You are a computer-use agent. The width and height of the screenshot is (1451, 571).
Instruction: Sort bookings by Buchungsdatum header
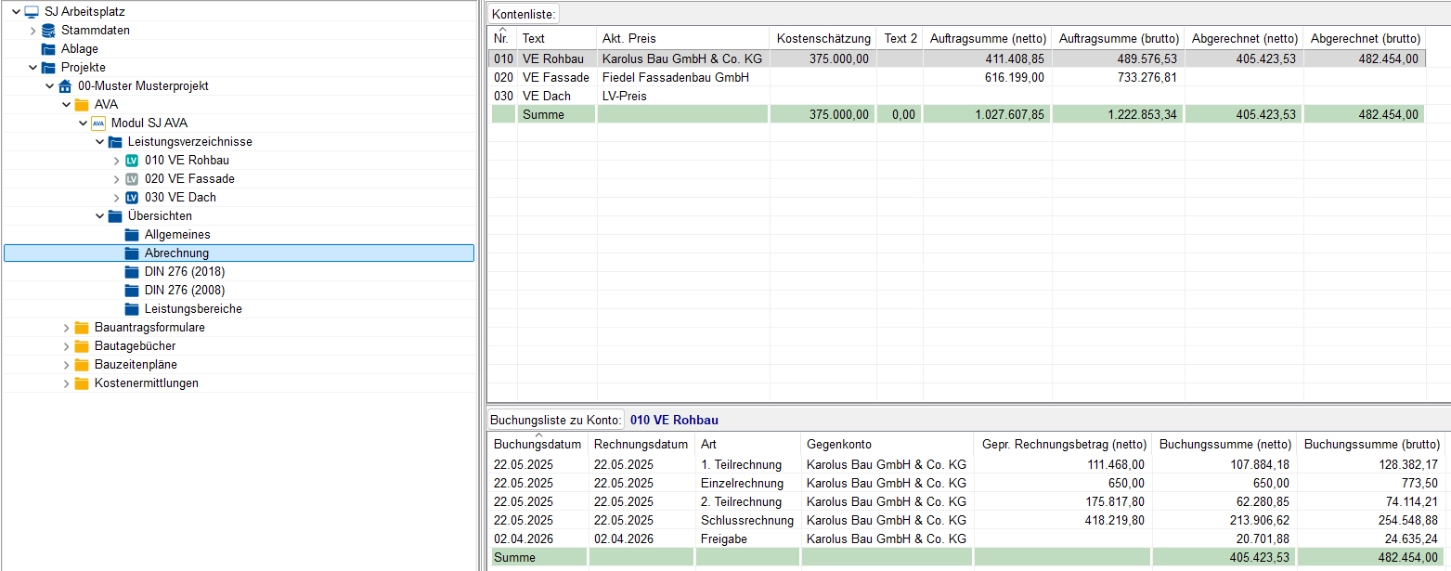click(538, 444)
